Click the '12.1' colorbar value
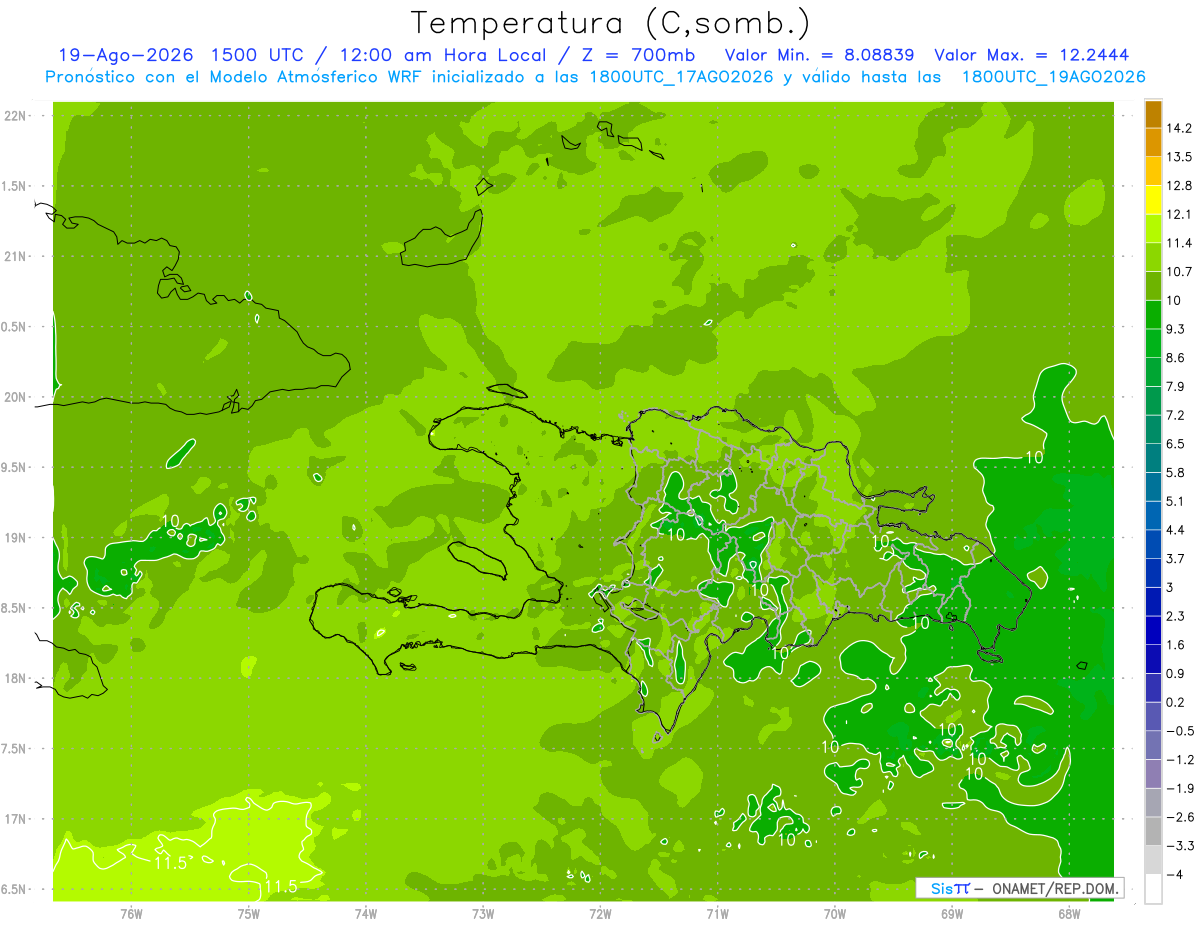Viewport: 1200px width, 927px height. click(x=1180, y=214)
